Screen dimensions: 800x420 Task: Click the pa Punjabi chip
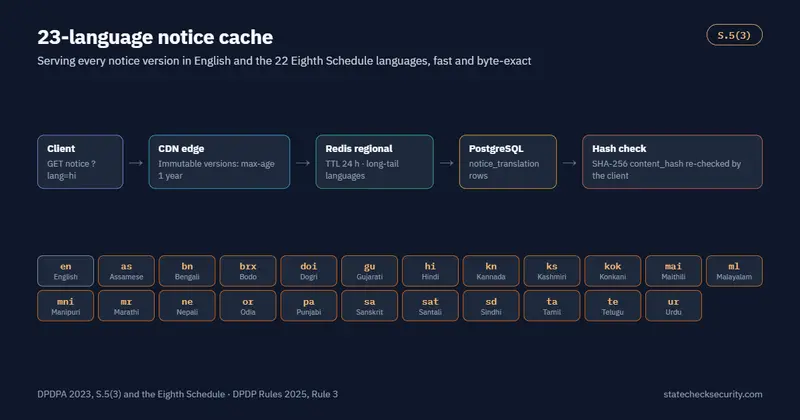coord(309,306)
